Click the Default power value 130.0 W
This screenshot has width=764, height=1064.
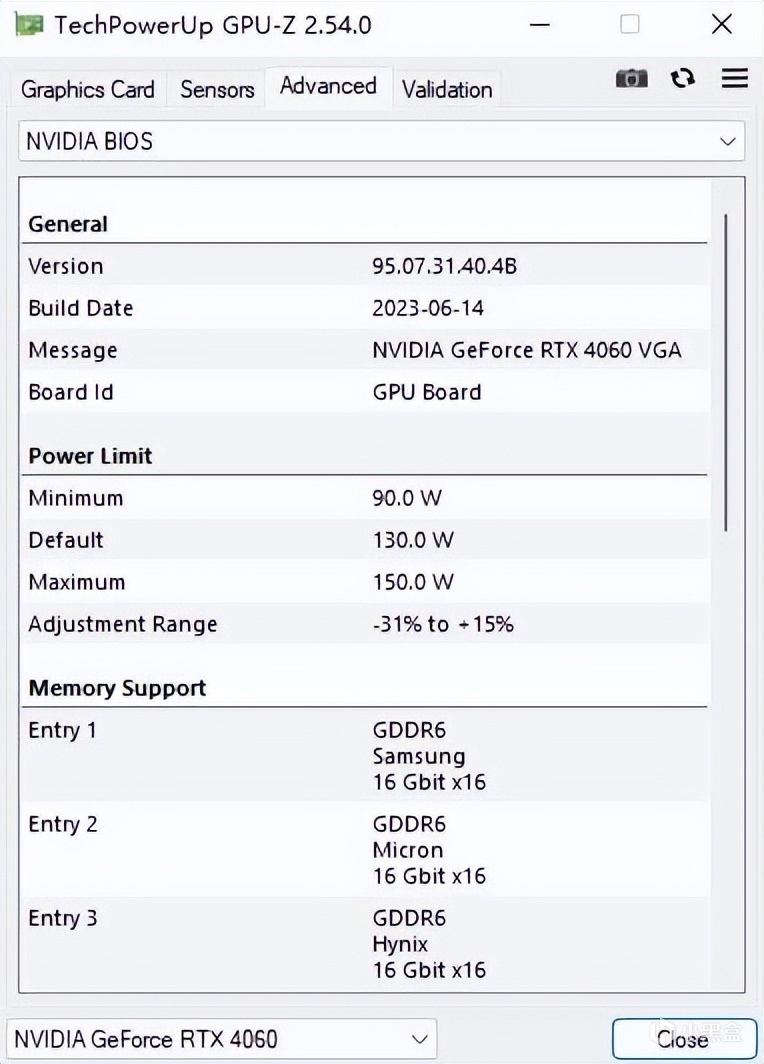tap(413, 540)
